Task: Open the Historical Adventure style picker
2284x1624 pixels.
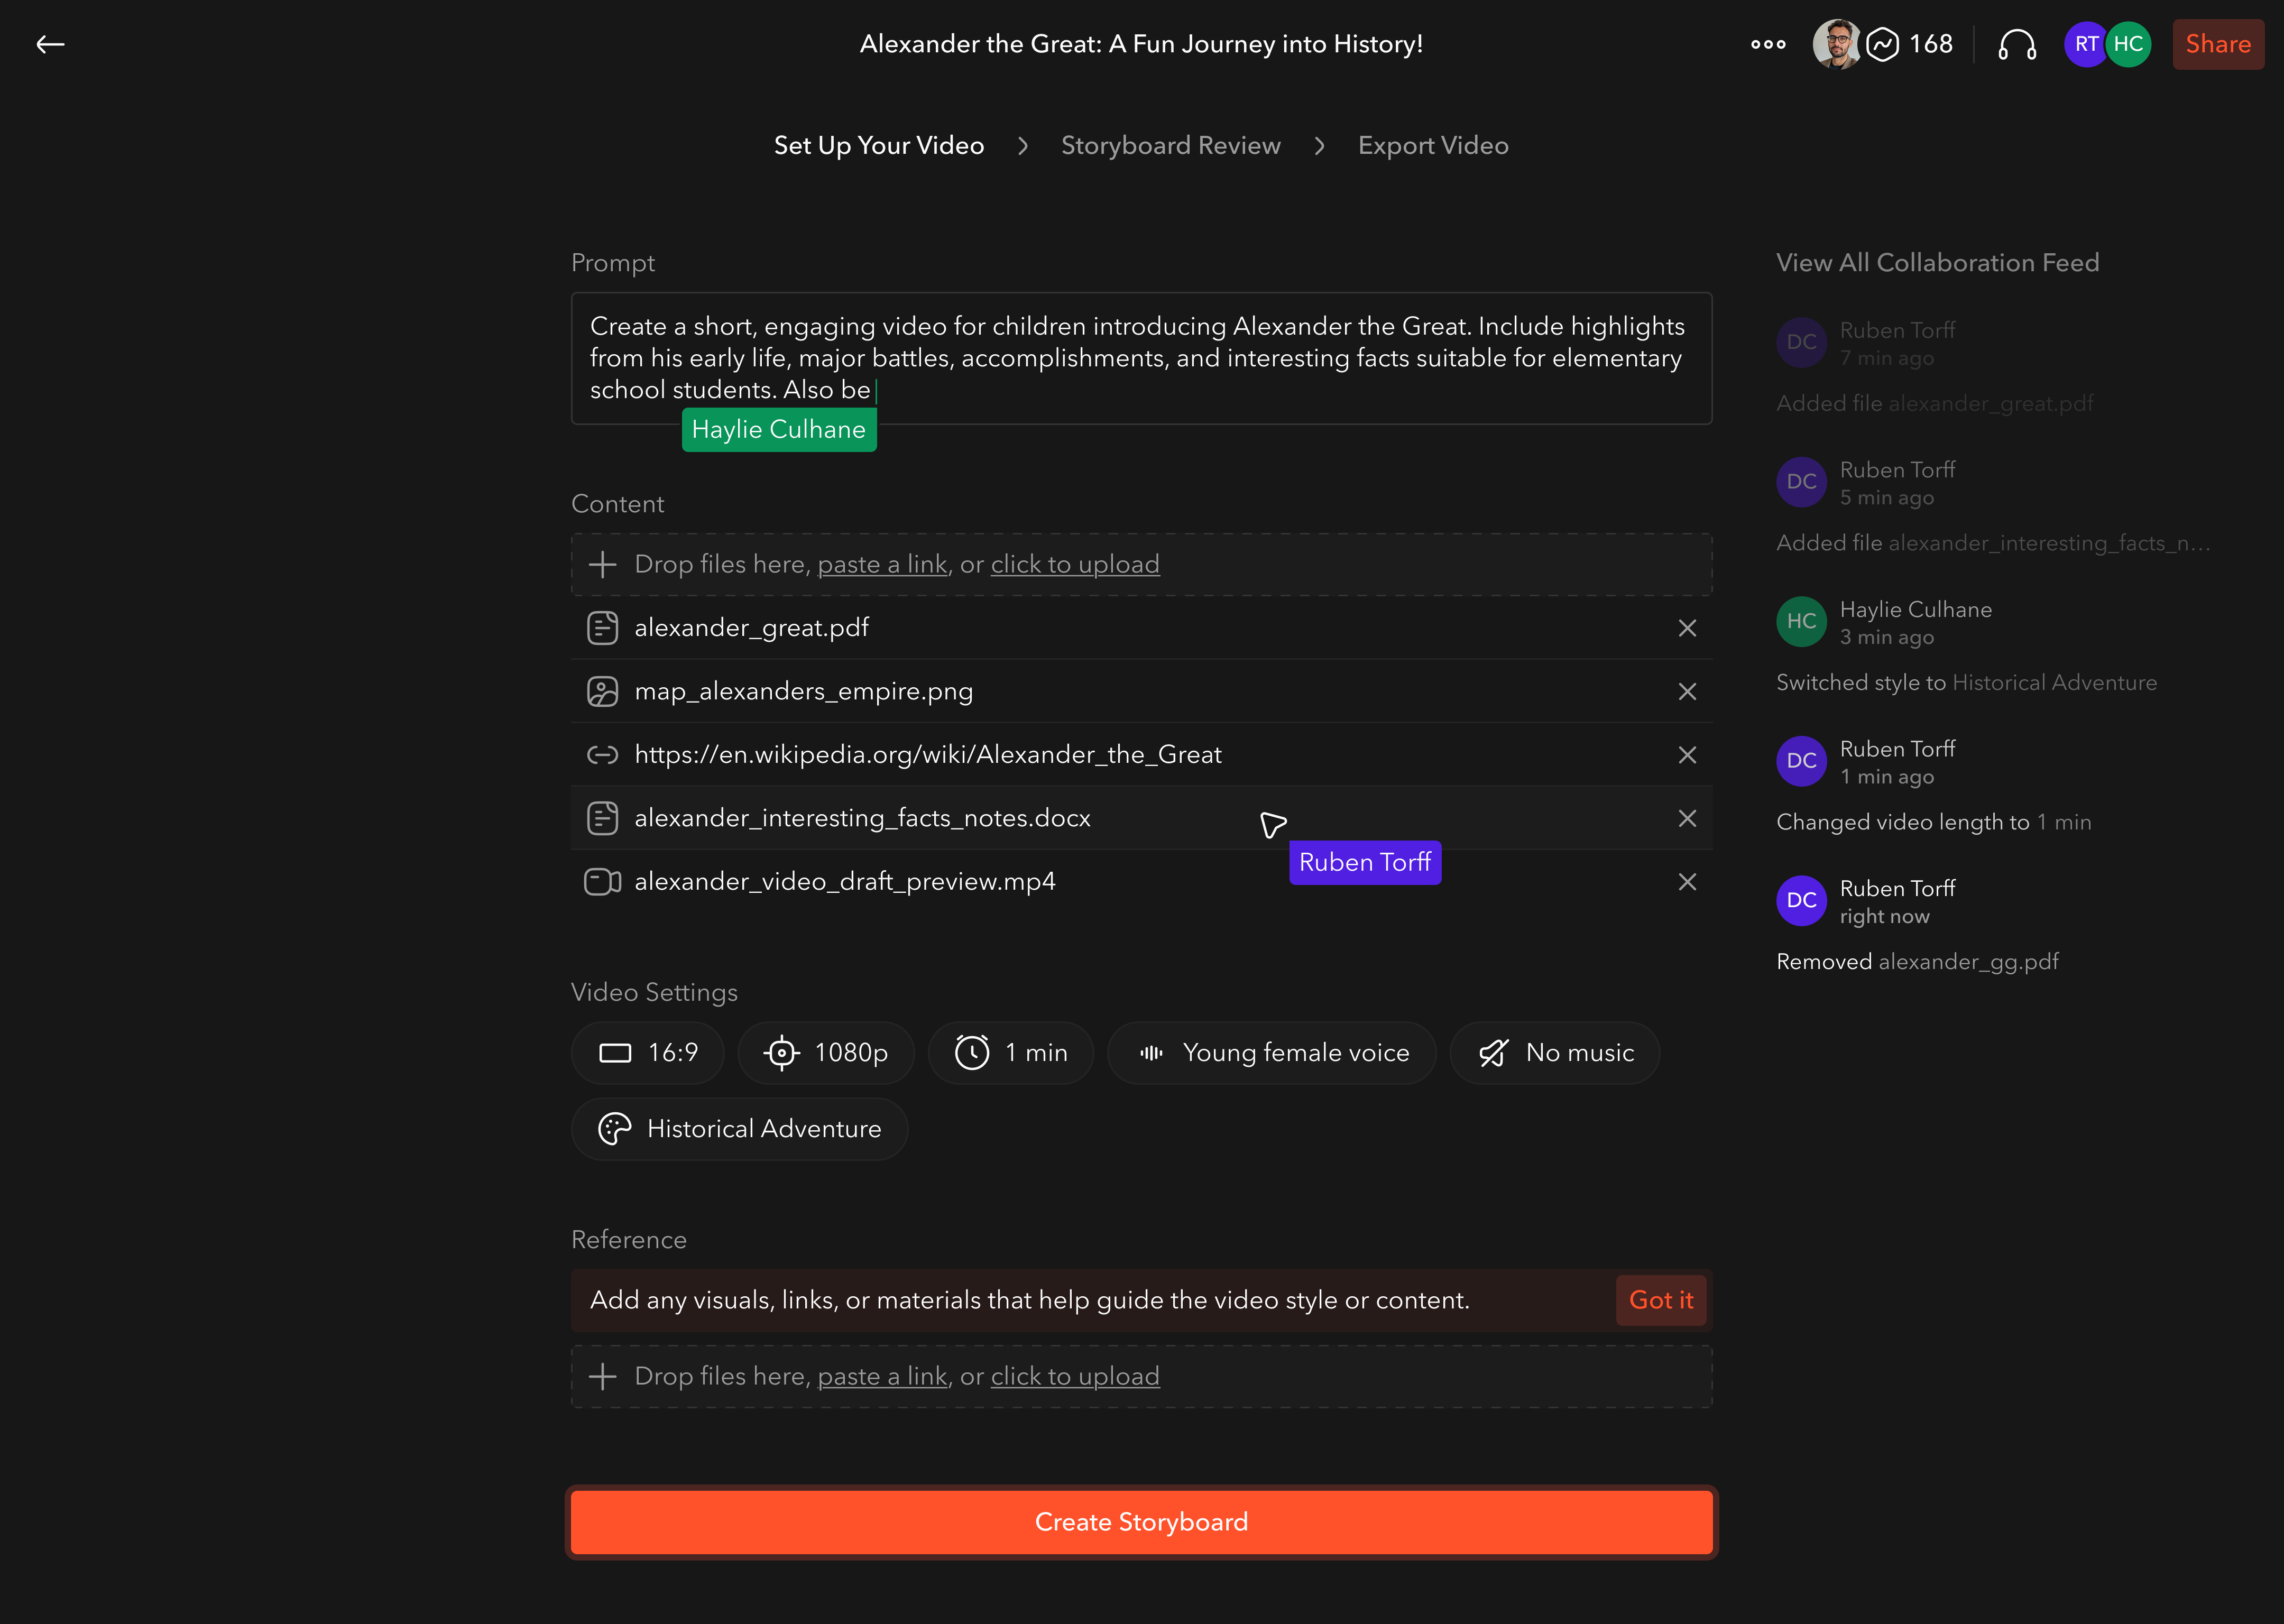Action: [x=739, y=1129]
